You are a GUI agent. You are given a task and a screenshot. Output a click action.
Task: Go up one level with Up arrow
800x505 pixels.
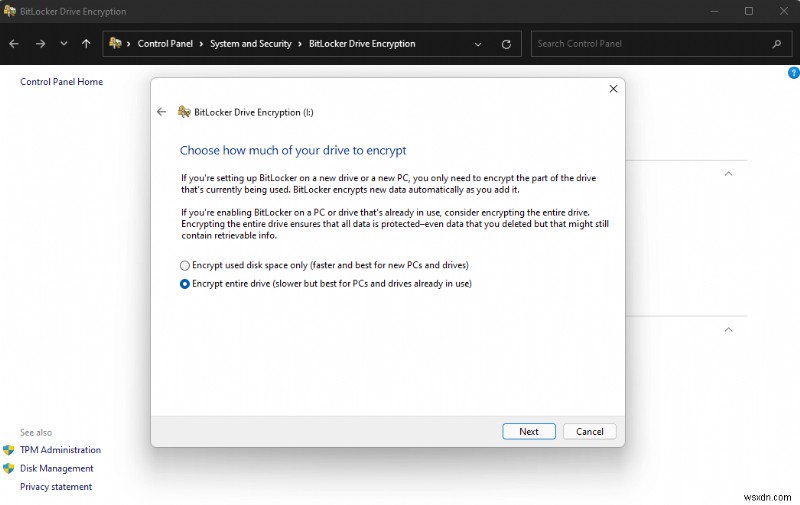point(86,44)
